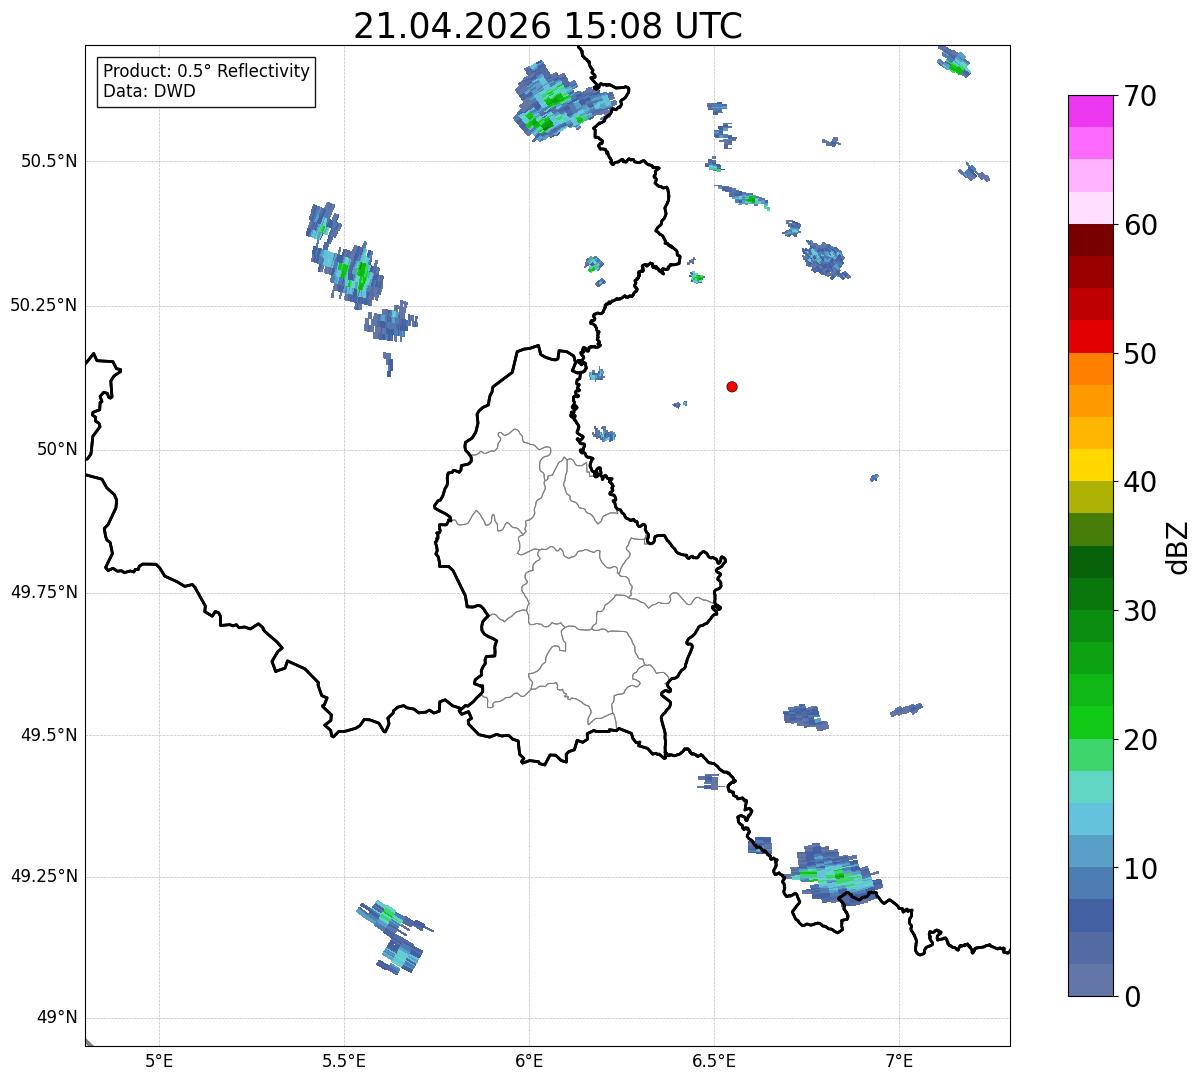The image size is (1202, 1081).
Task: Click the 5°E longitude tick label
Action: tap(159, 1059)
